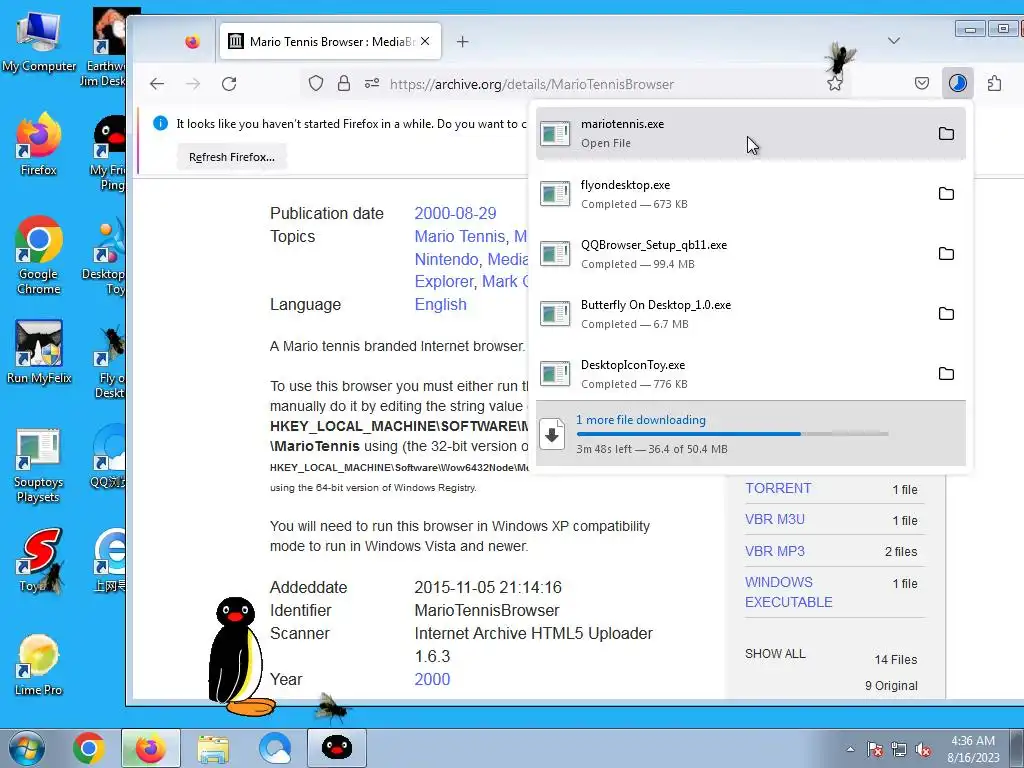Image resolution: width=1024 pixels, height=768 pixels.
Task: Open the Mario Tennis topic link
Action: 462,236
